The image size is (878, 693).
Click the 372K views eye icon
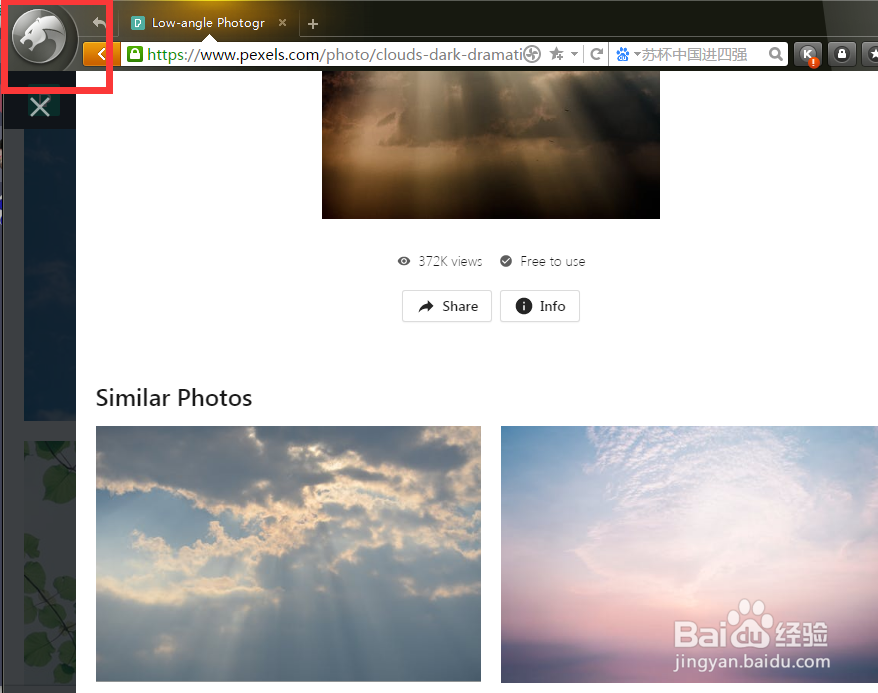pos(404,261)
